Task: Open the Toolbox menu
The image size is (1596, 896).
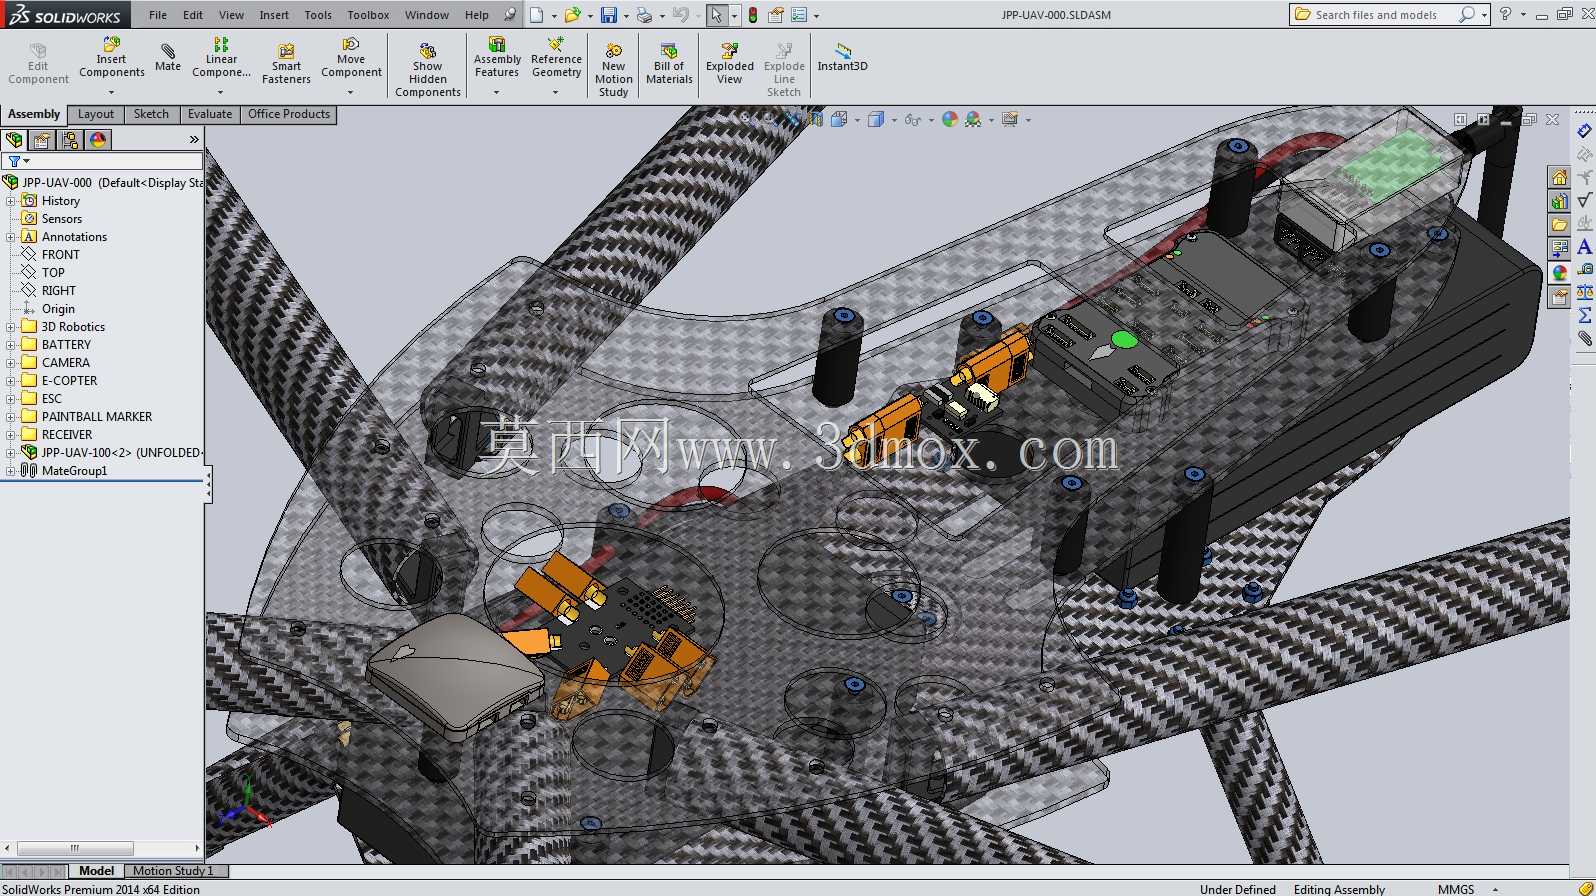Action: pos(368,15)
